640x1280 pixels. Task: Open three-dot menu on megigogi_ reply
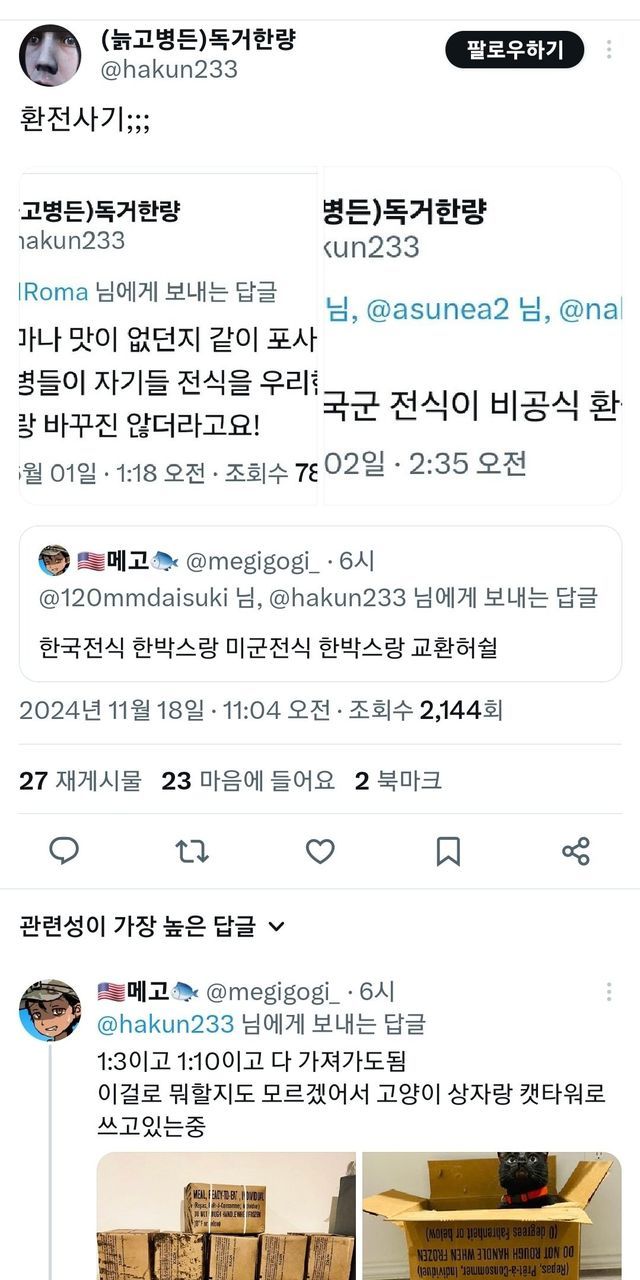[x=609, y=991]
